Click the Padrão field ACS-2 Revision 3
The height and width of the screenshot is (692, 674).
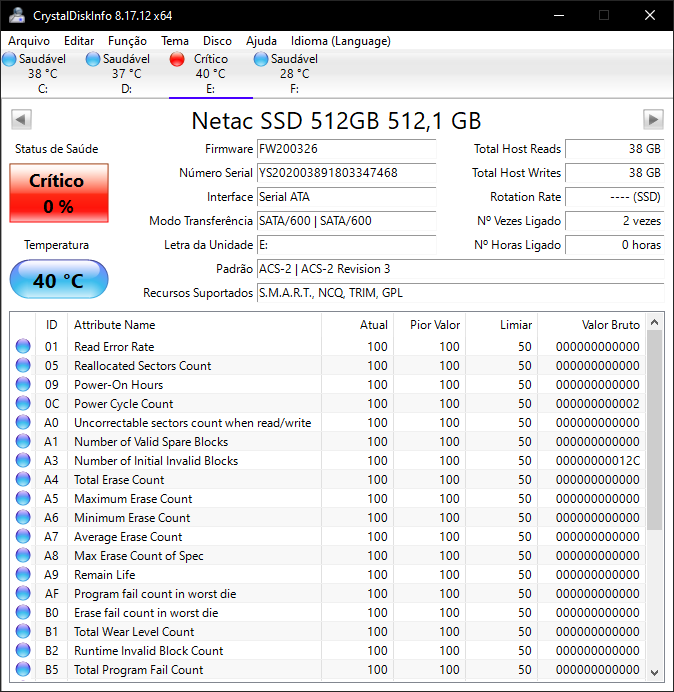pos(461,269)
